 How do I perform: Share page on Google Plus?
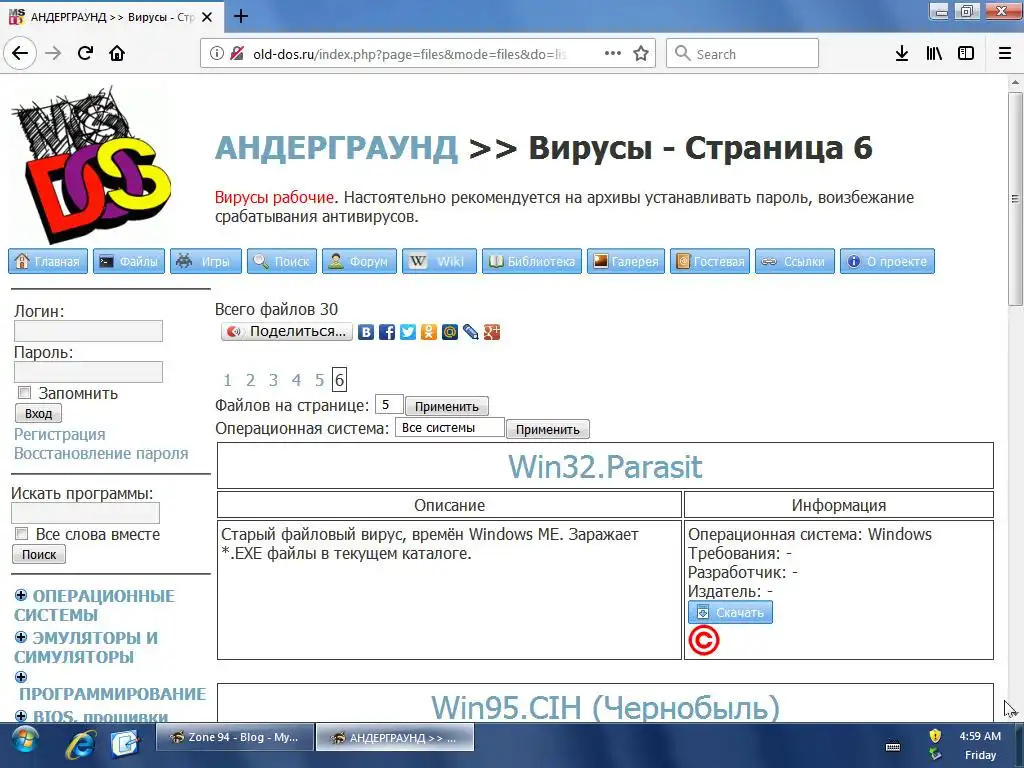492,332
